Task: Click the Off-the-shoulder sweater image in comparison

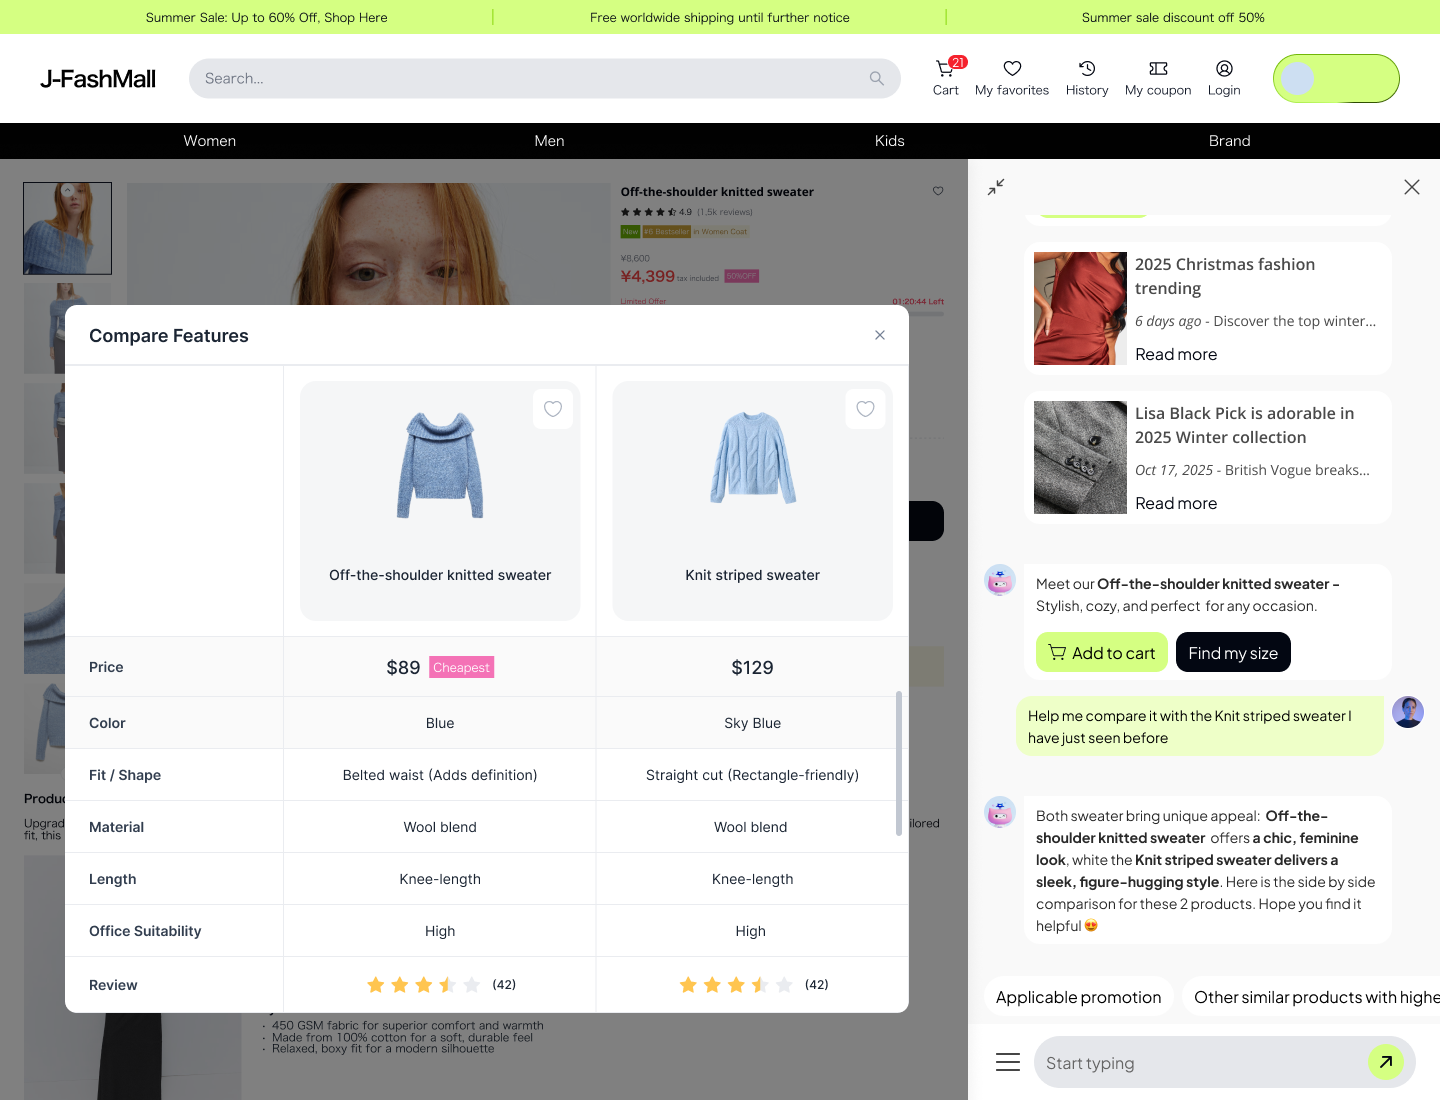Action: [x=440, y=465]
